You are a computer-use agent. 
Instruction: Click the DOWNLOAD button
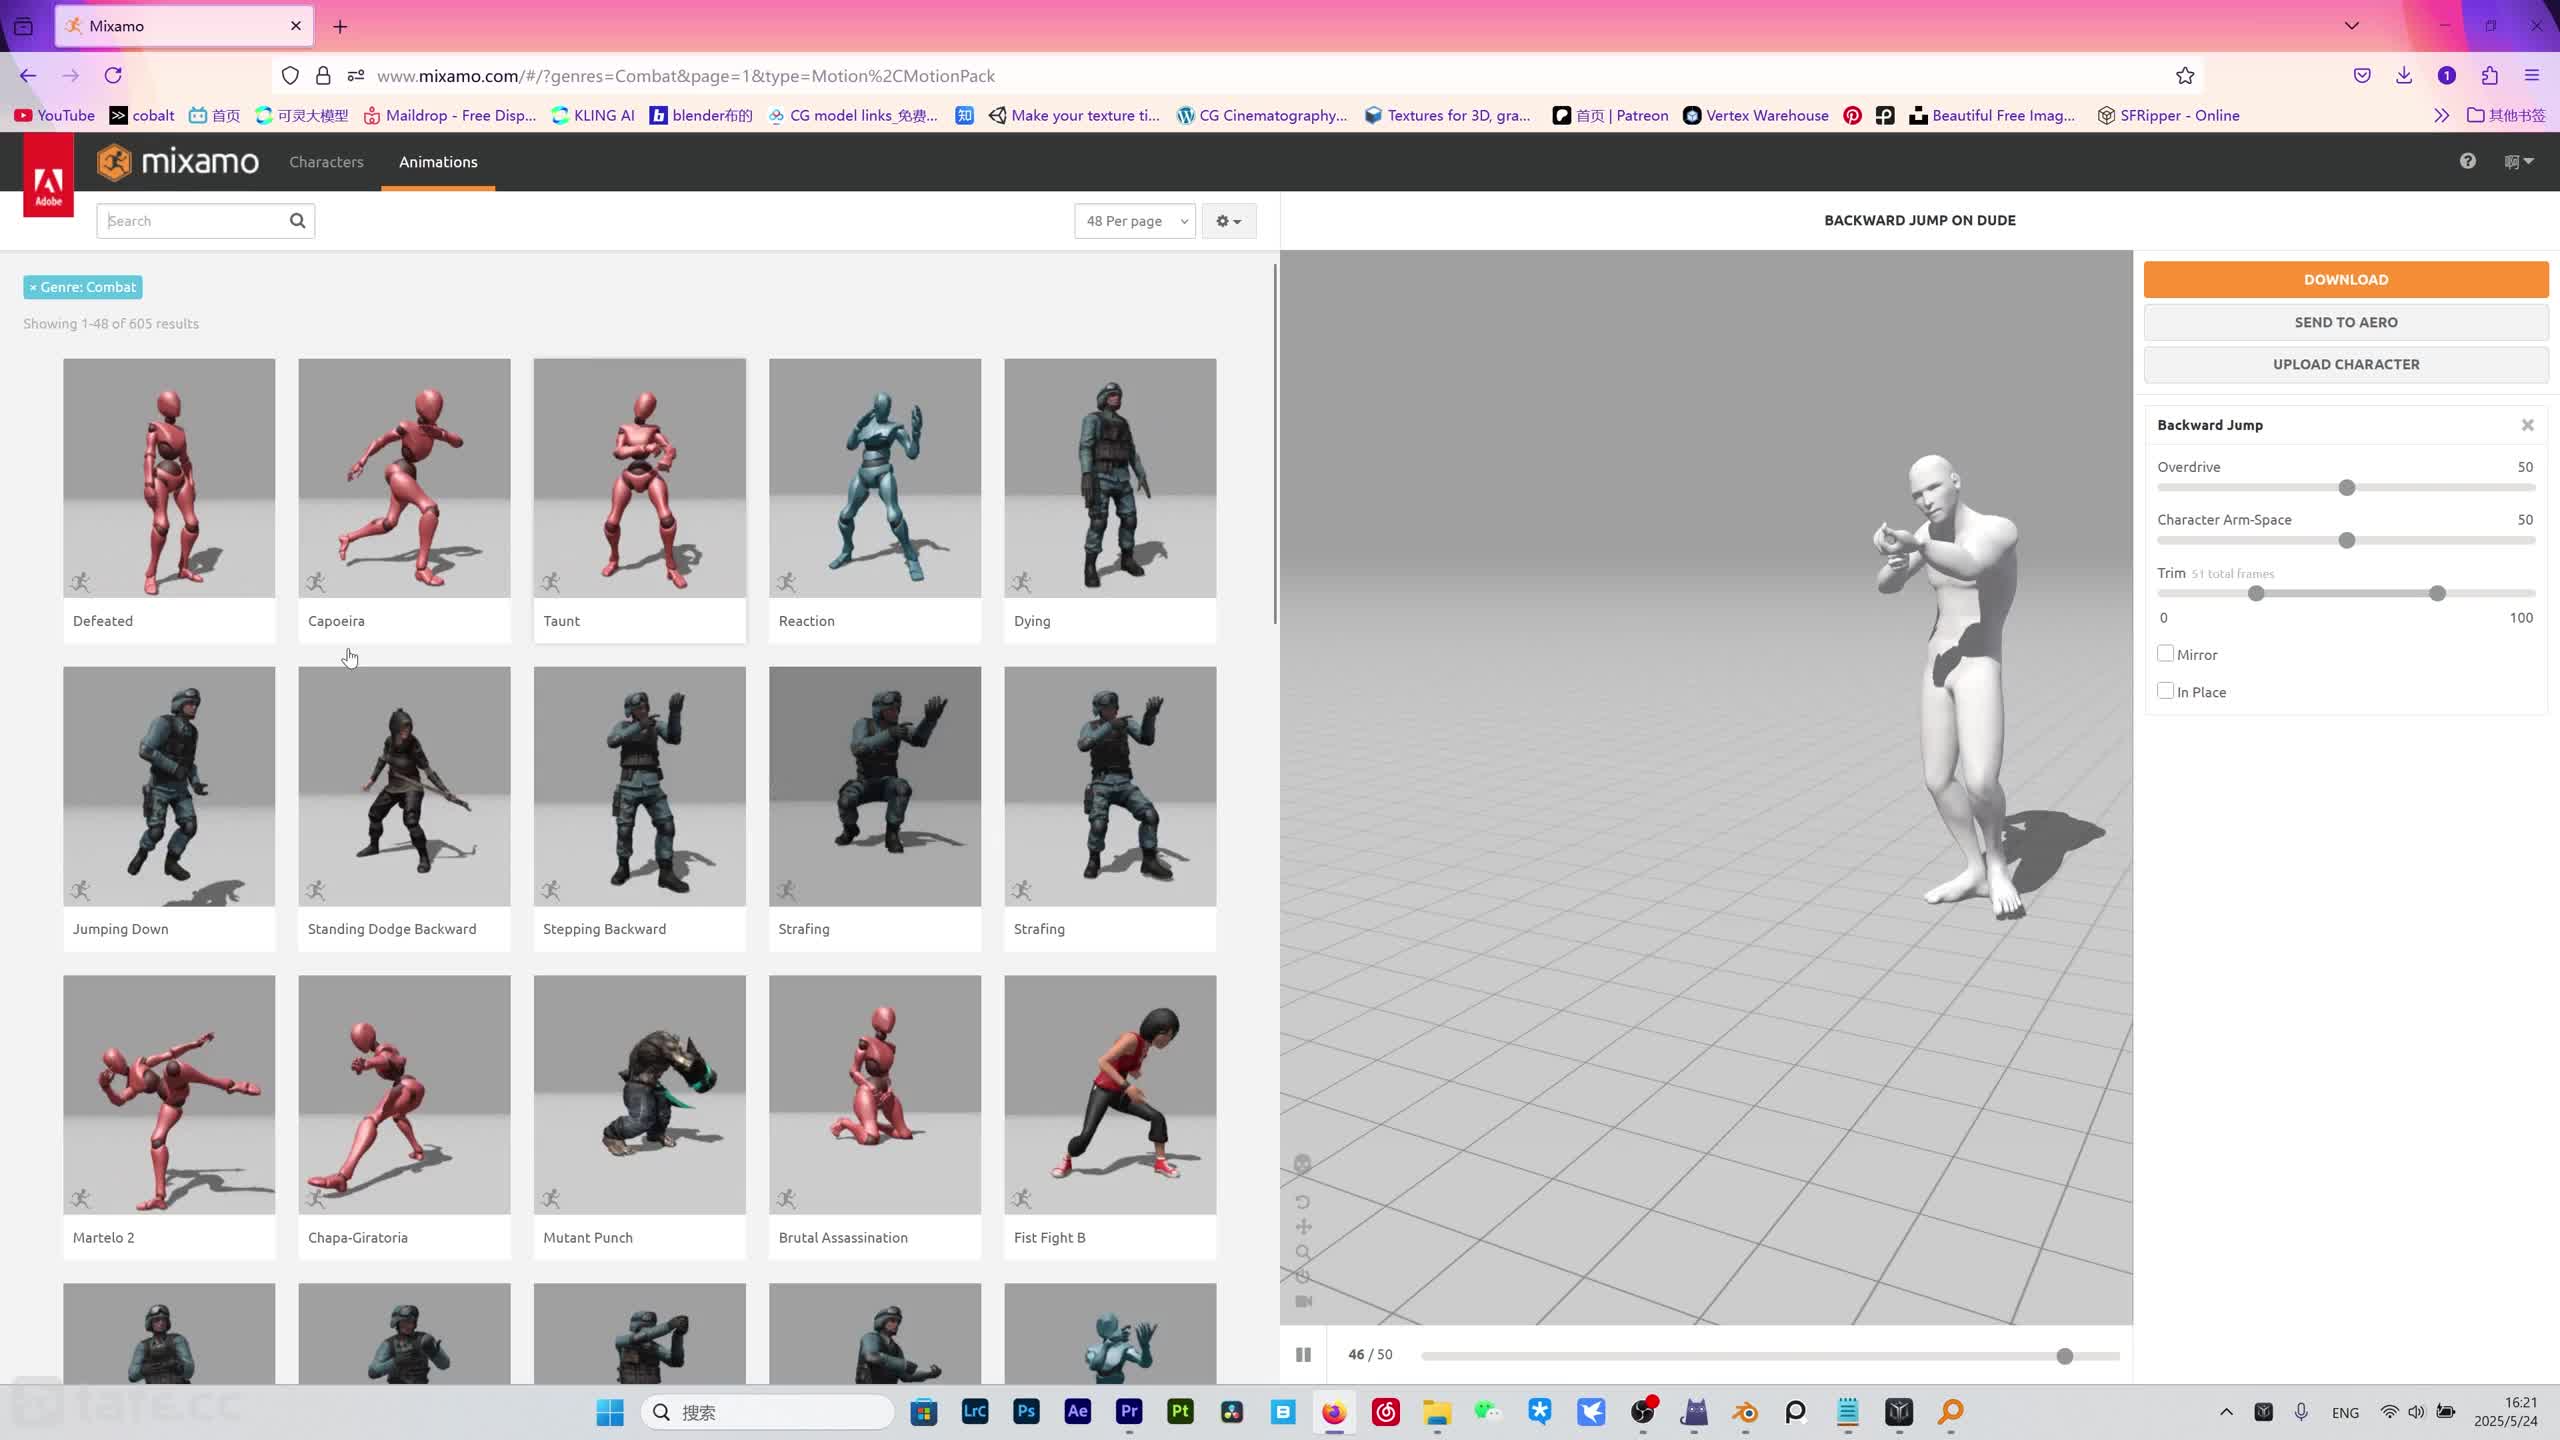tap(2346, 279)
